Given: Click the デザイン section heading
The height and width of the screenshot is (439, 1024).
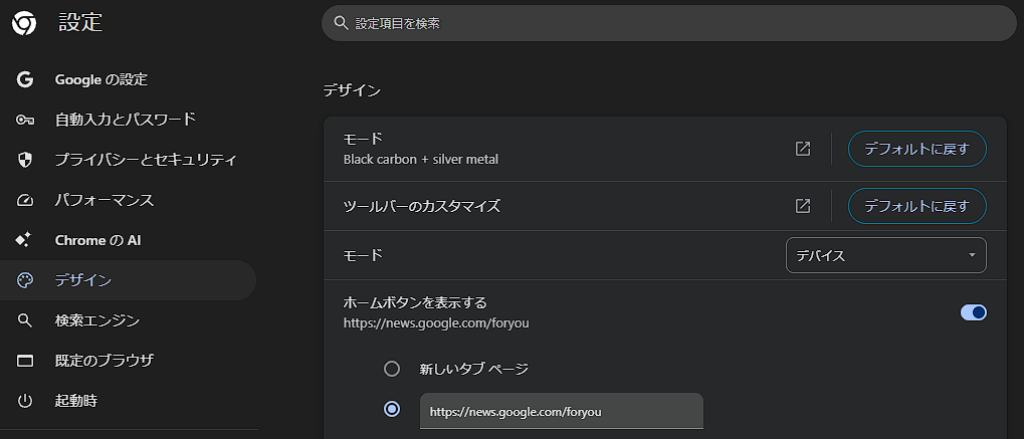Looking at the screenshot, I should click(352, 91).
